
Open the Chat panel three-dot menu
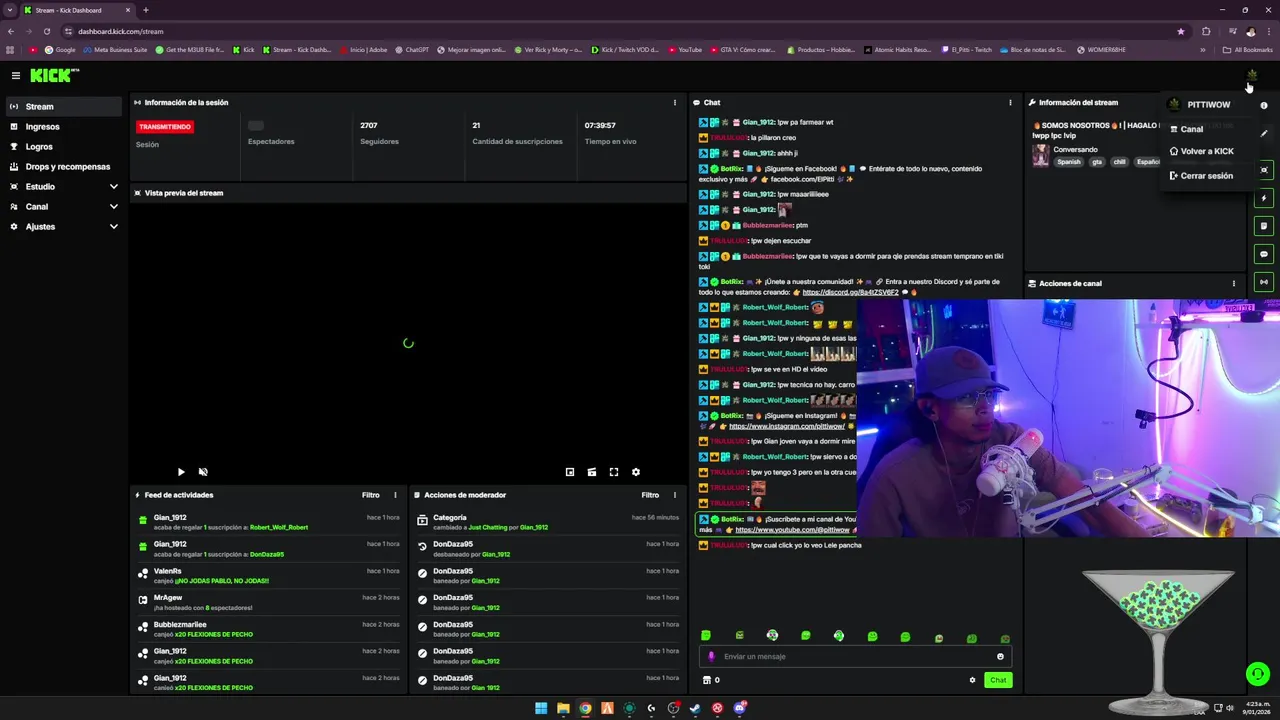pyautogui.click(x=1010, y=102)
